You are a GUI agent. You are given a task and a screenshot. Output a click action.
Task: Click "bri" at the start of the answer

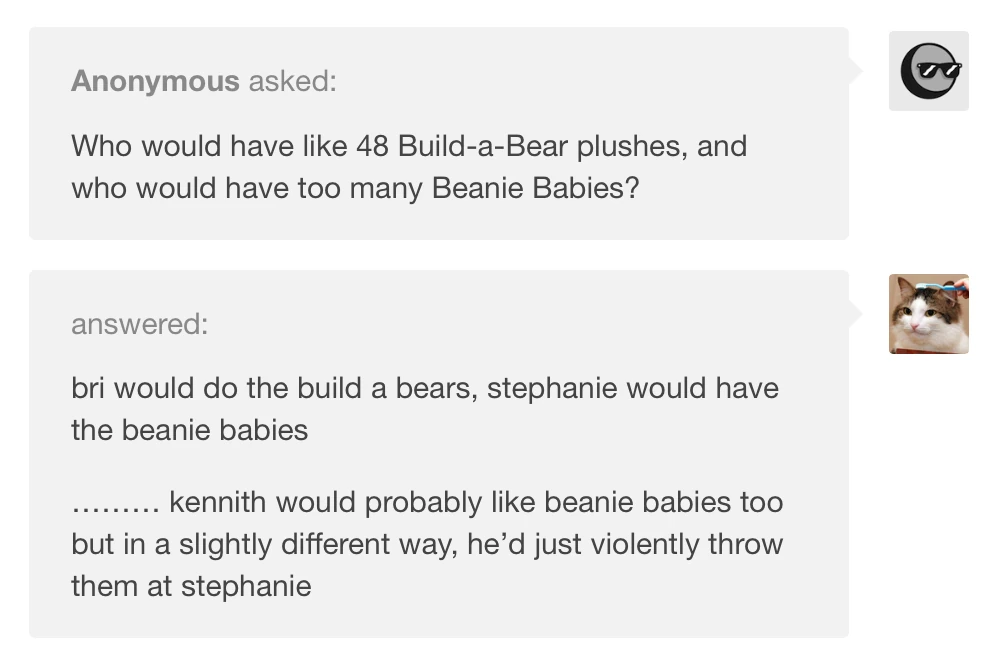(x=88, y=388)
